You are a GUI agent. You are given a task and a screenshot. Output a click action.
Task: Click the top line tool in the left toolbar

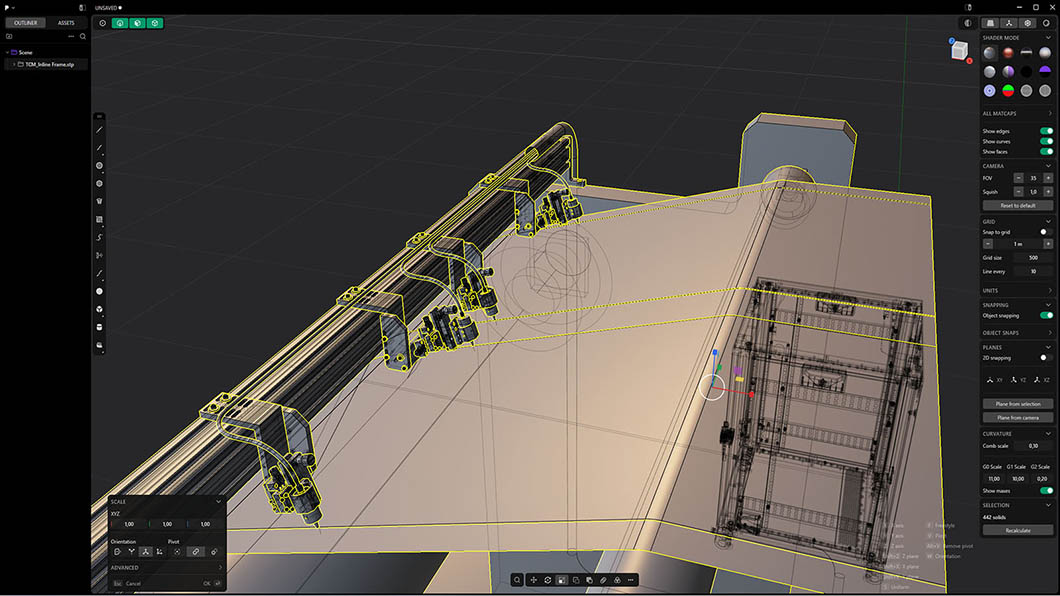coord(99,130)
